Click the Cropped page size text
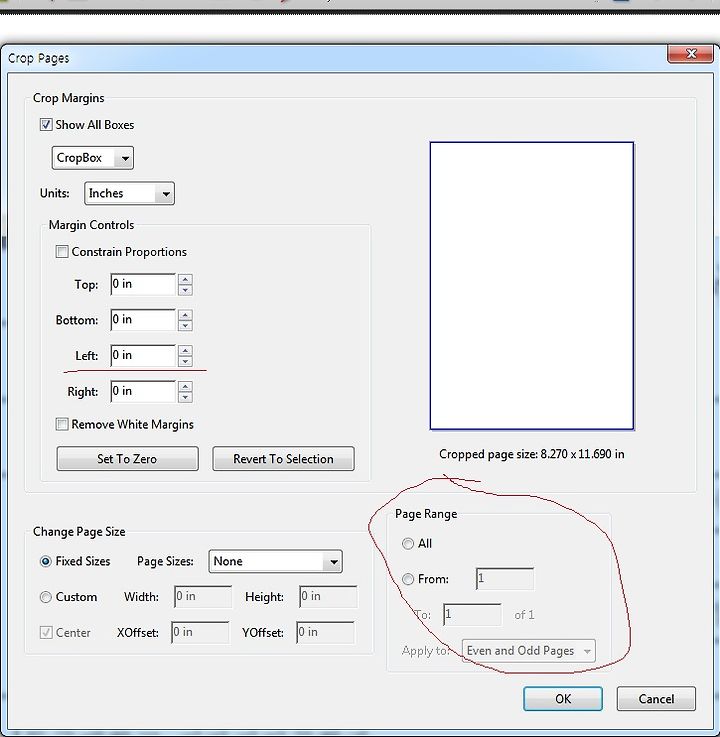Screen dimensions: 720x737 click(532, 454)
